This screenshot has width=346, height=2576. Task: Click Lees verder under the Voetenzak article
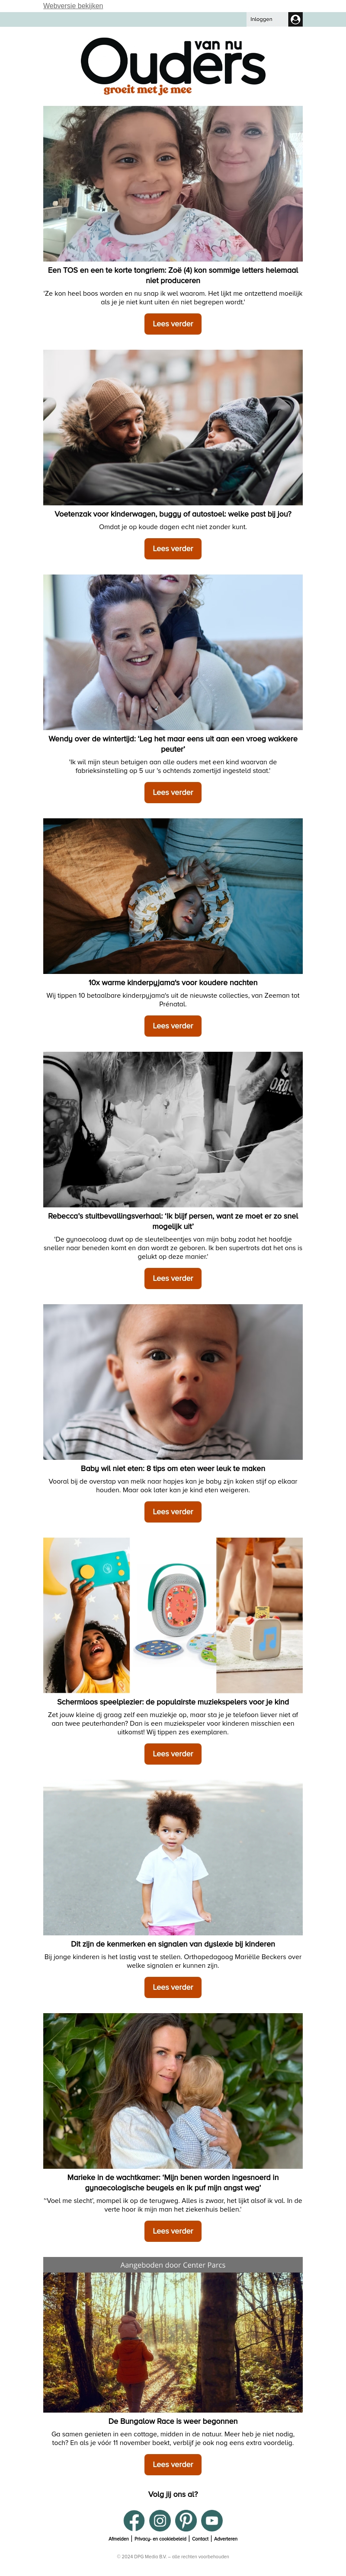coord(173,548)
